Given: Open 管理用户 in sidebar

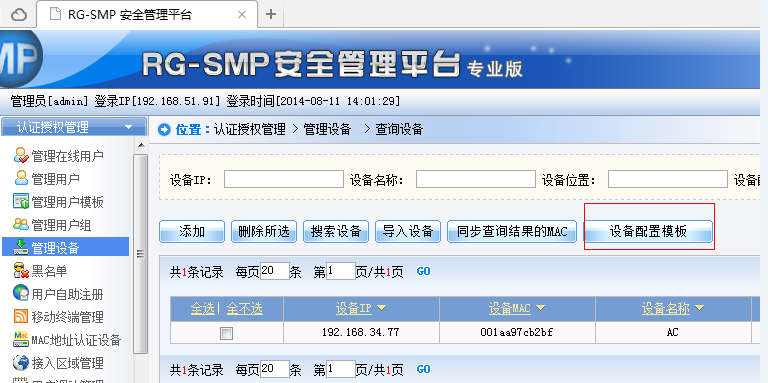Looking at the screenshot, I should tap(55, 179).
